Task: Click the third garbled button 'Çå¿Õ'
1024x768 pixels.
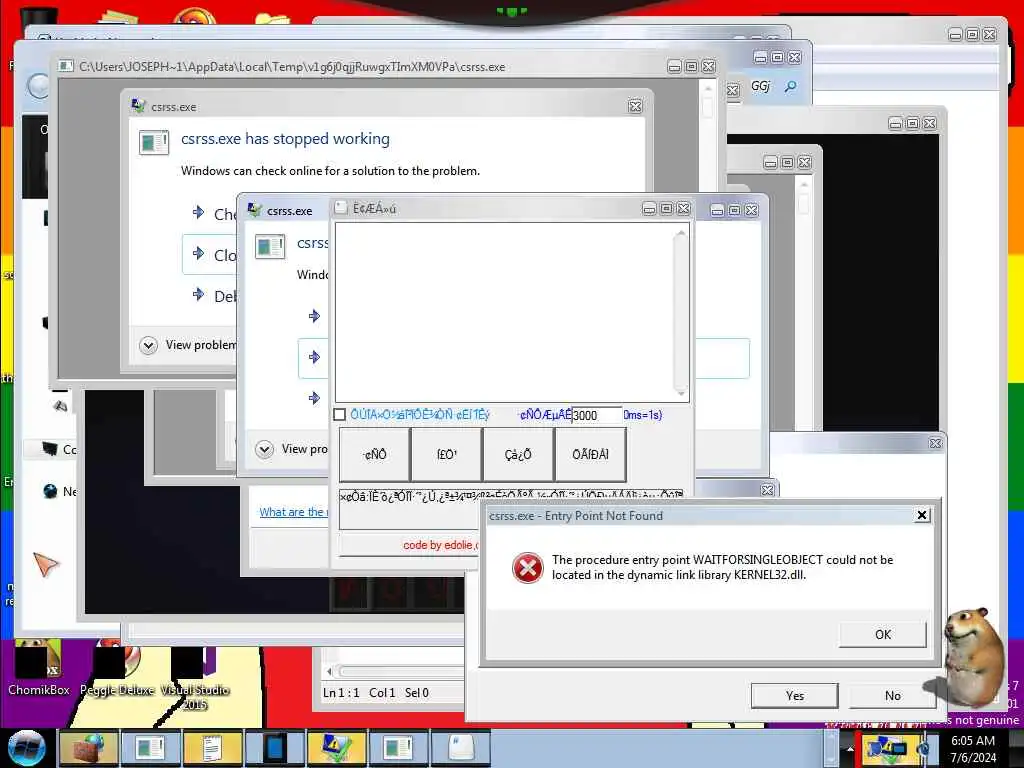Action: pos(519,455)
